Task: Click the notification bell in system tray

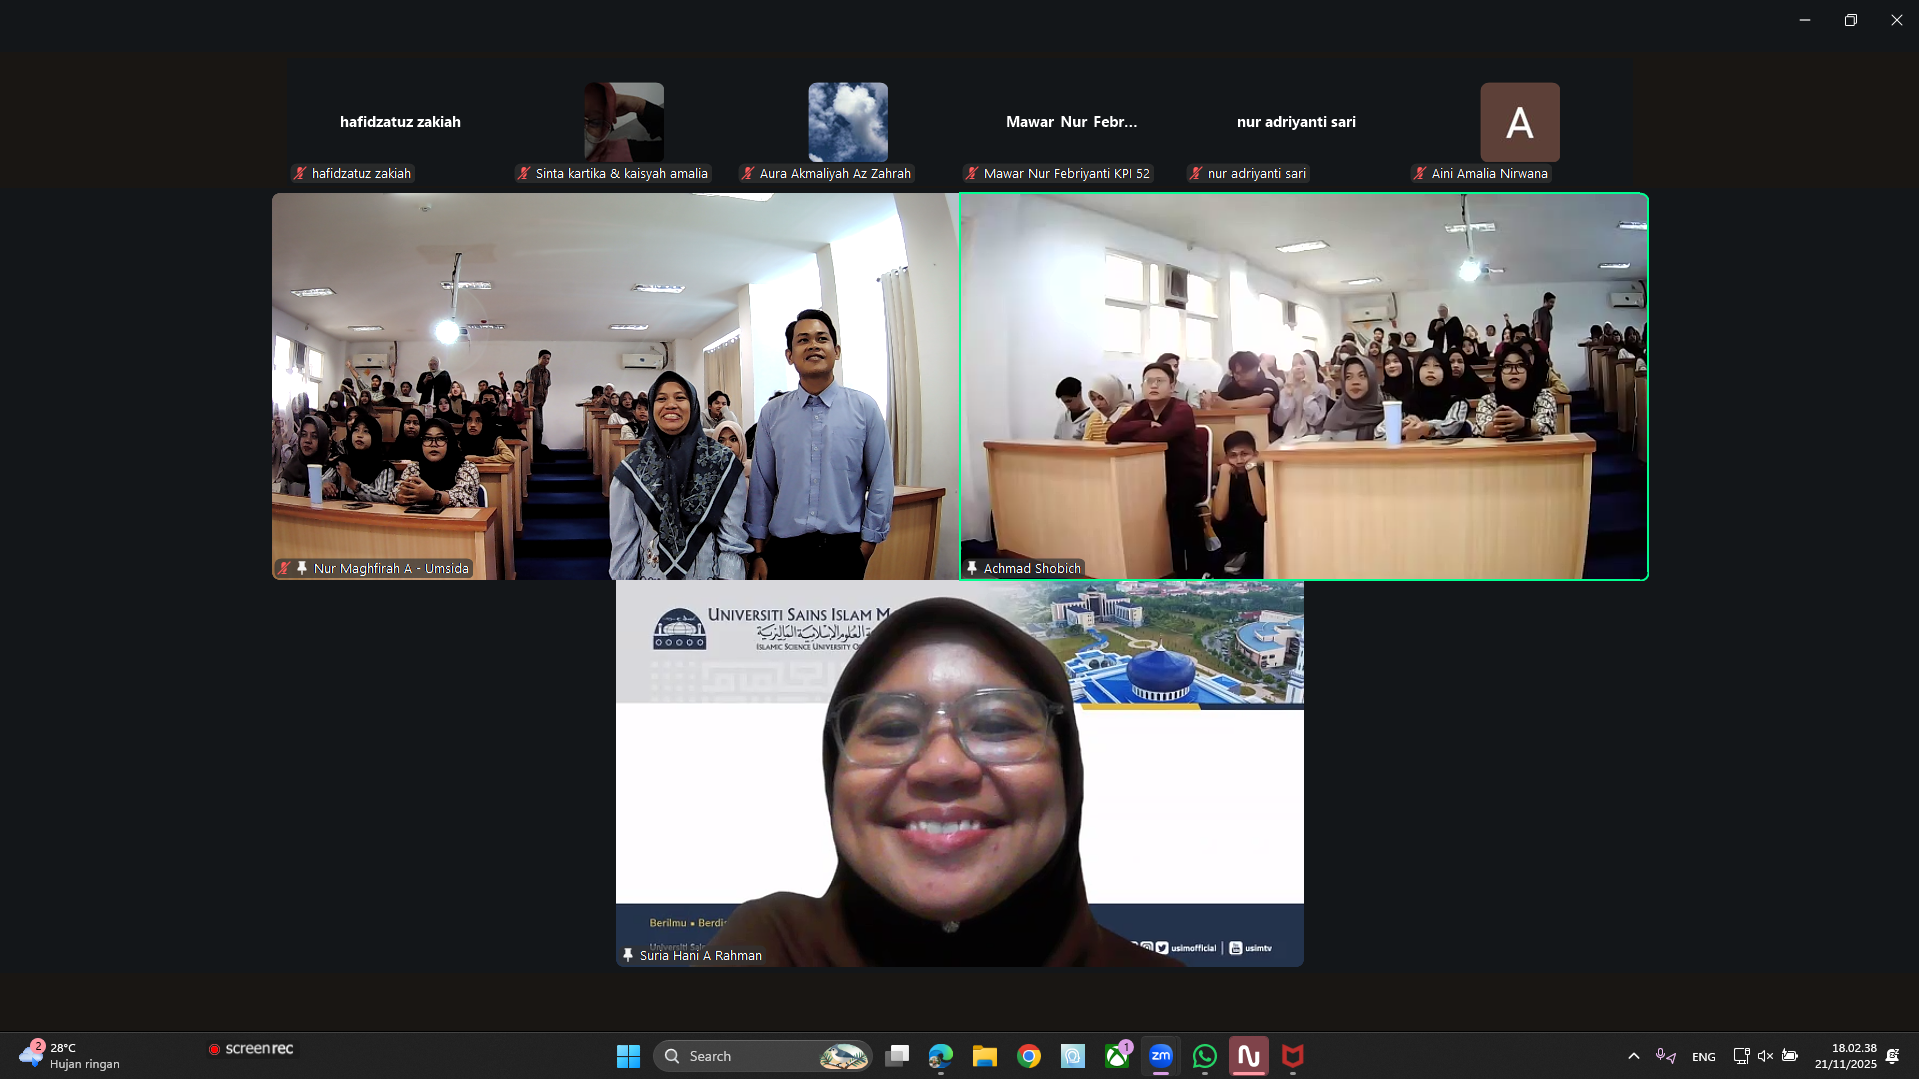Action: click(x=1892, y=1056)
